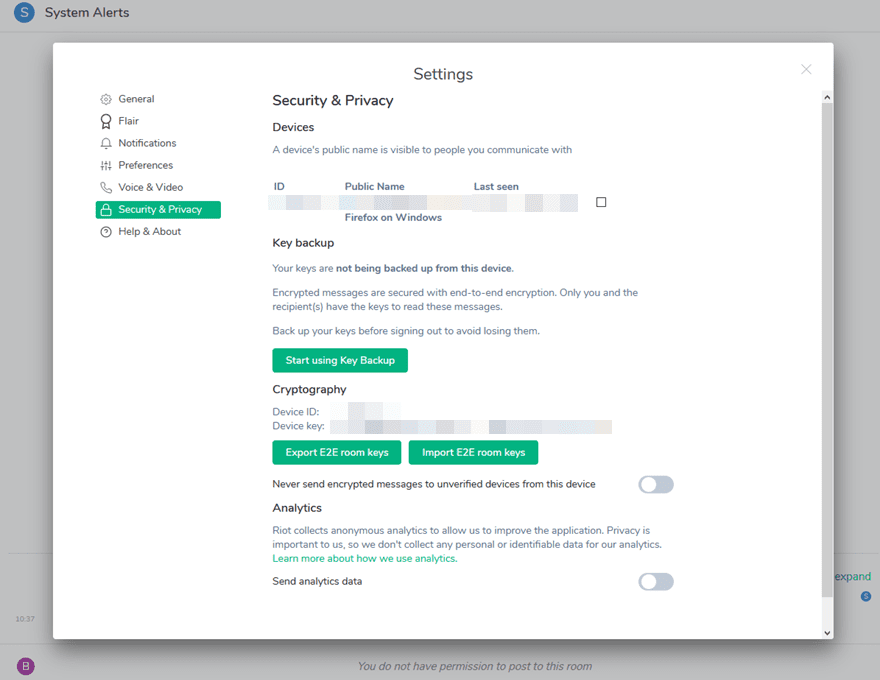
Task: Click the General gear icon
Action: pyautogui.click(x=106, y=99)
